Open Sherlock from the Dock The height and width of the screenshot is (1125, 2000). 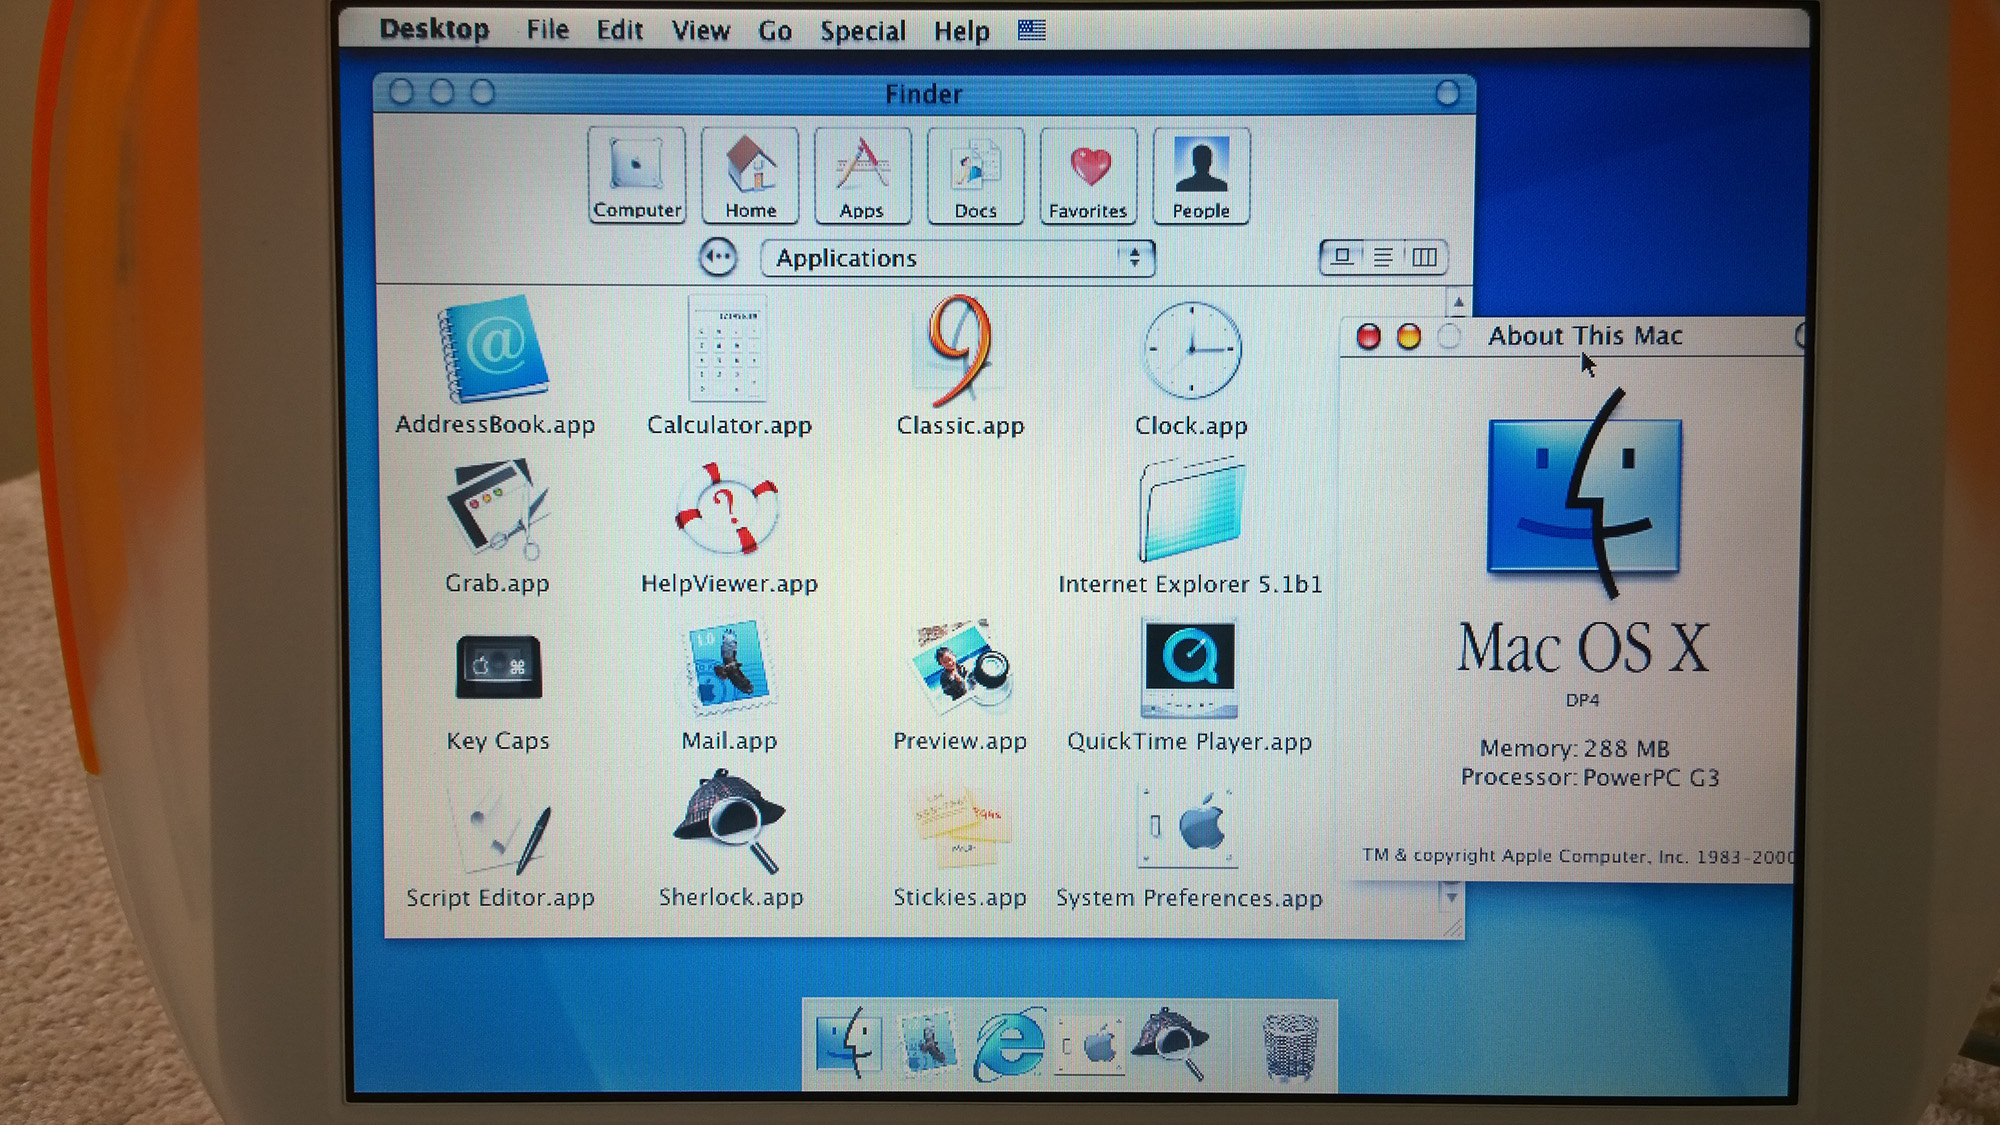(1170, 1043)
